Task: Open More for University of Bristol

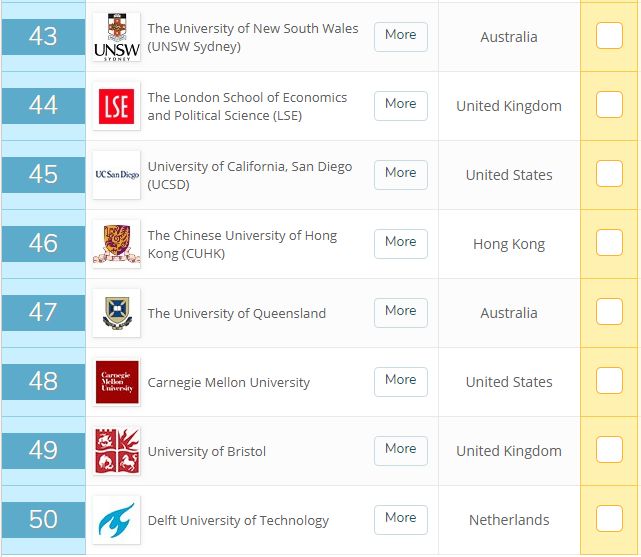Action: point(400,449)
